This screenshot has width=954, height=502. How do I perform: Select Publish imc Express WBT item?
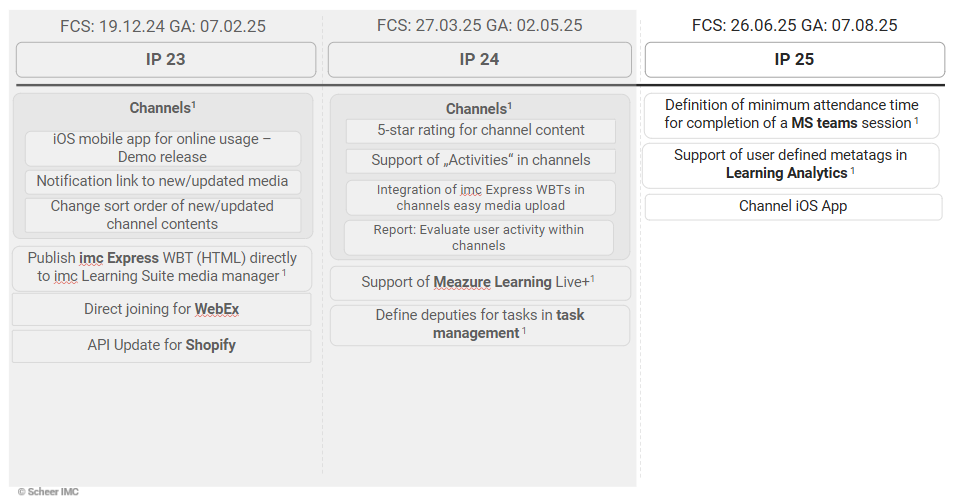[x=162, y=267]
